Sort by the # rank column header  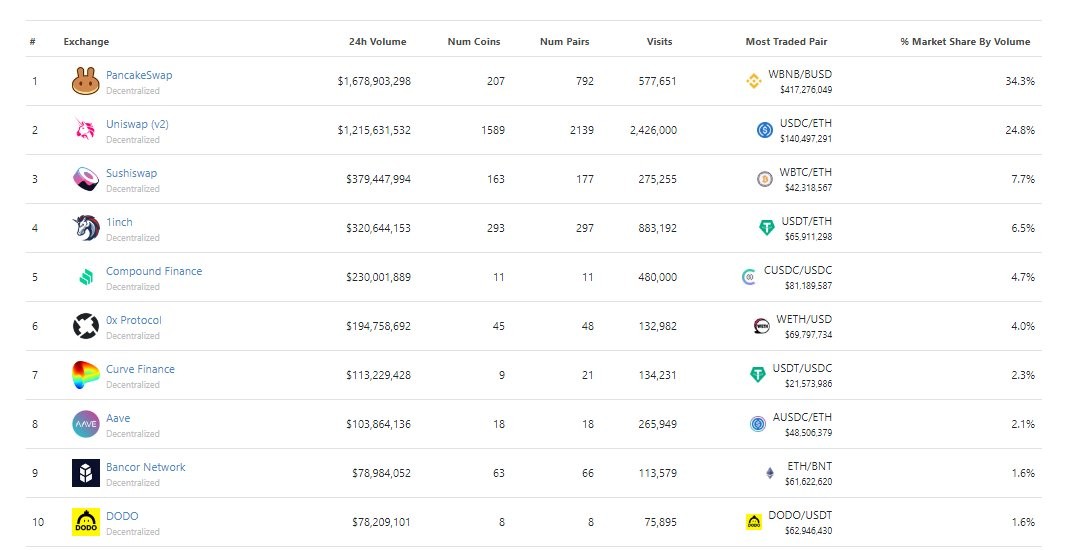pyautogui.click(x=33, y=42)
